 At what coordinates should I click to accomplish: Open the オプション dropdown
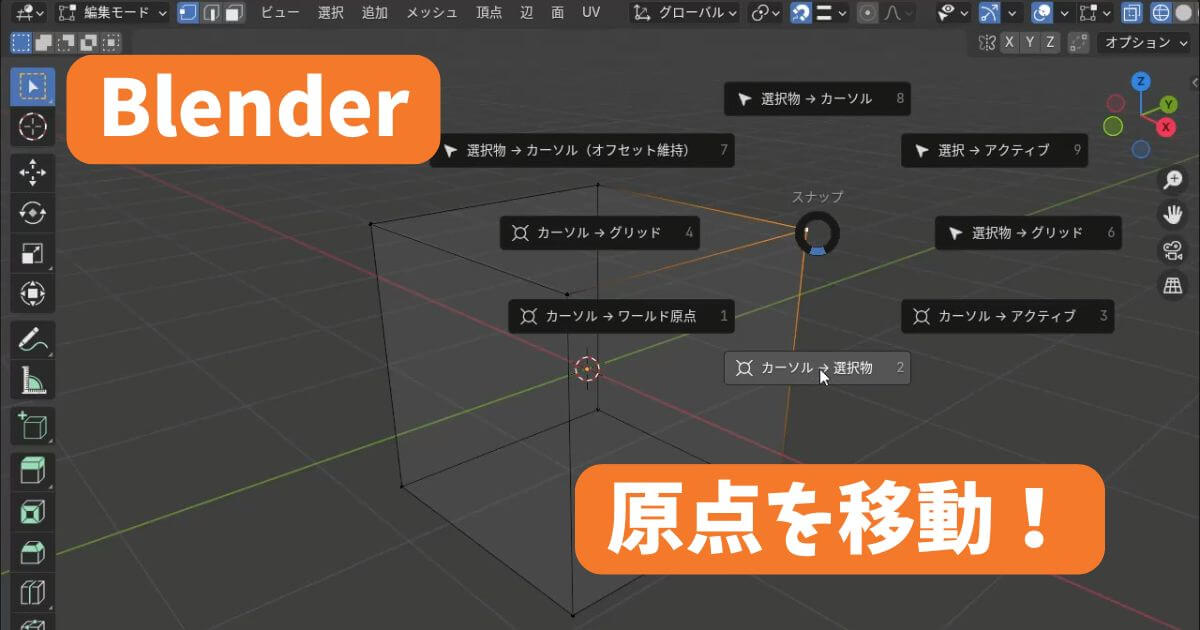[x=1145, y=42]
